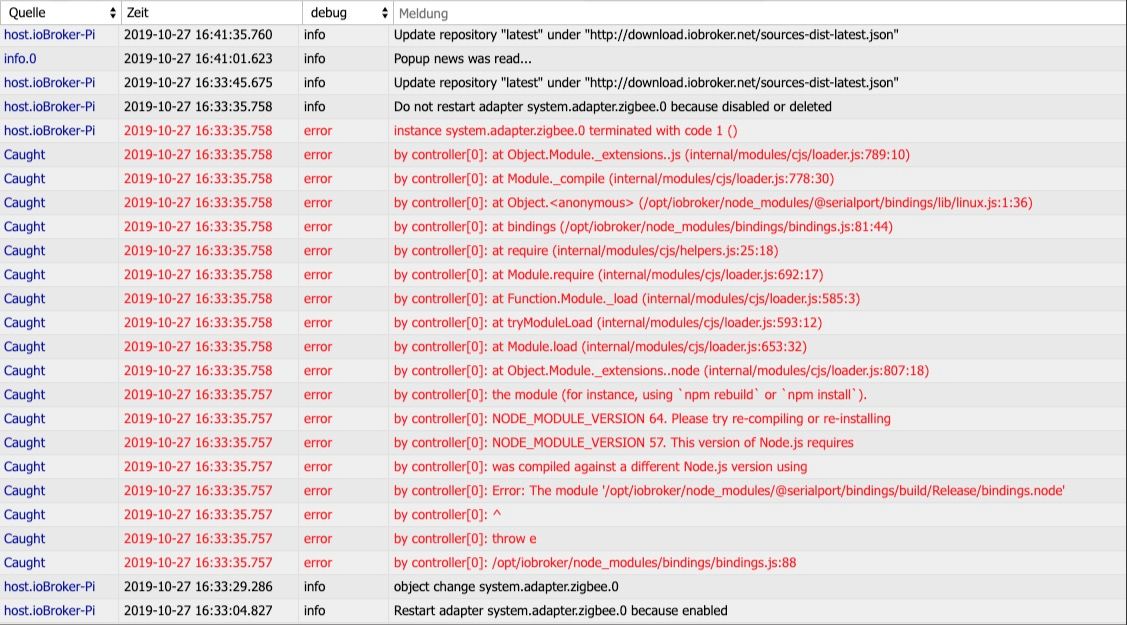Select error line about bindings.node module
The height and width of the screenshot is (625, 1127).
tap(730, 491)
